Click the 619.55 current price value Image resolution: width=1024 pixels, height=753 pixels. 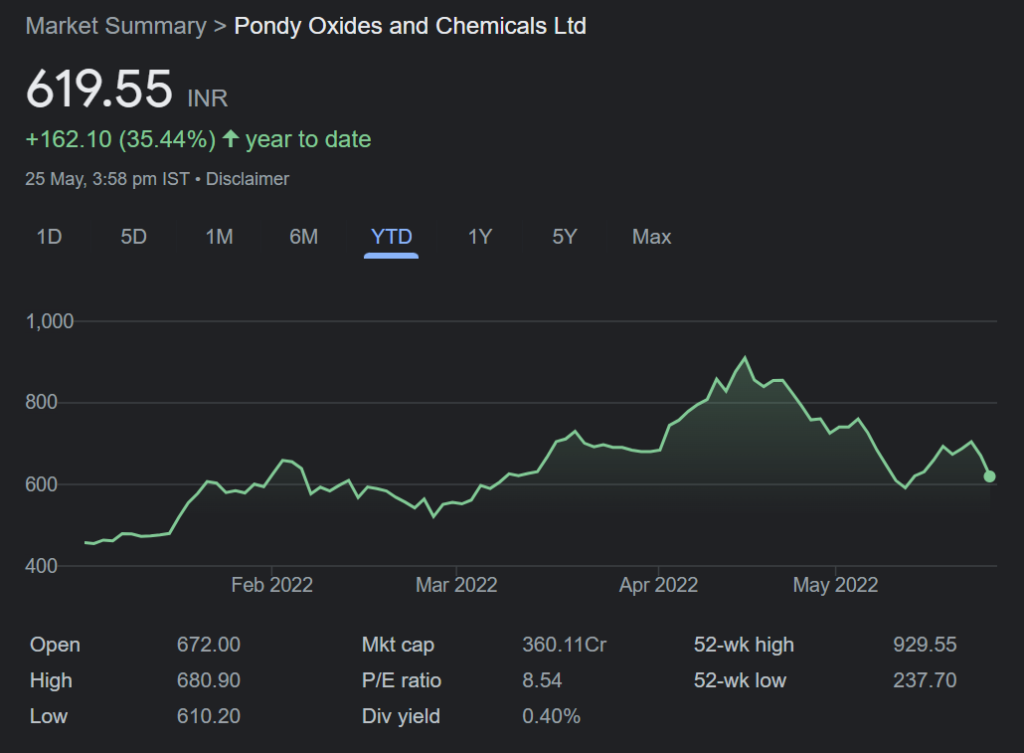[99, 90]
